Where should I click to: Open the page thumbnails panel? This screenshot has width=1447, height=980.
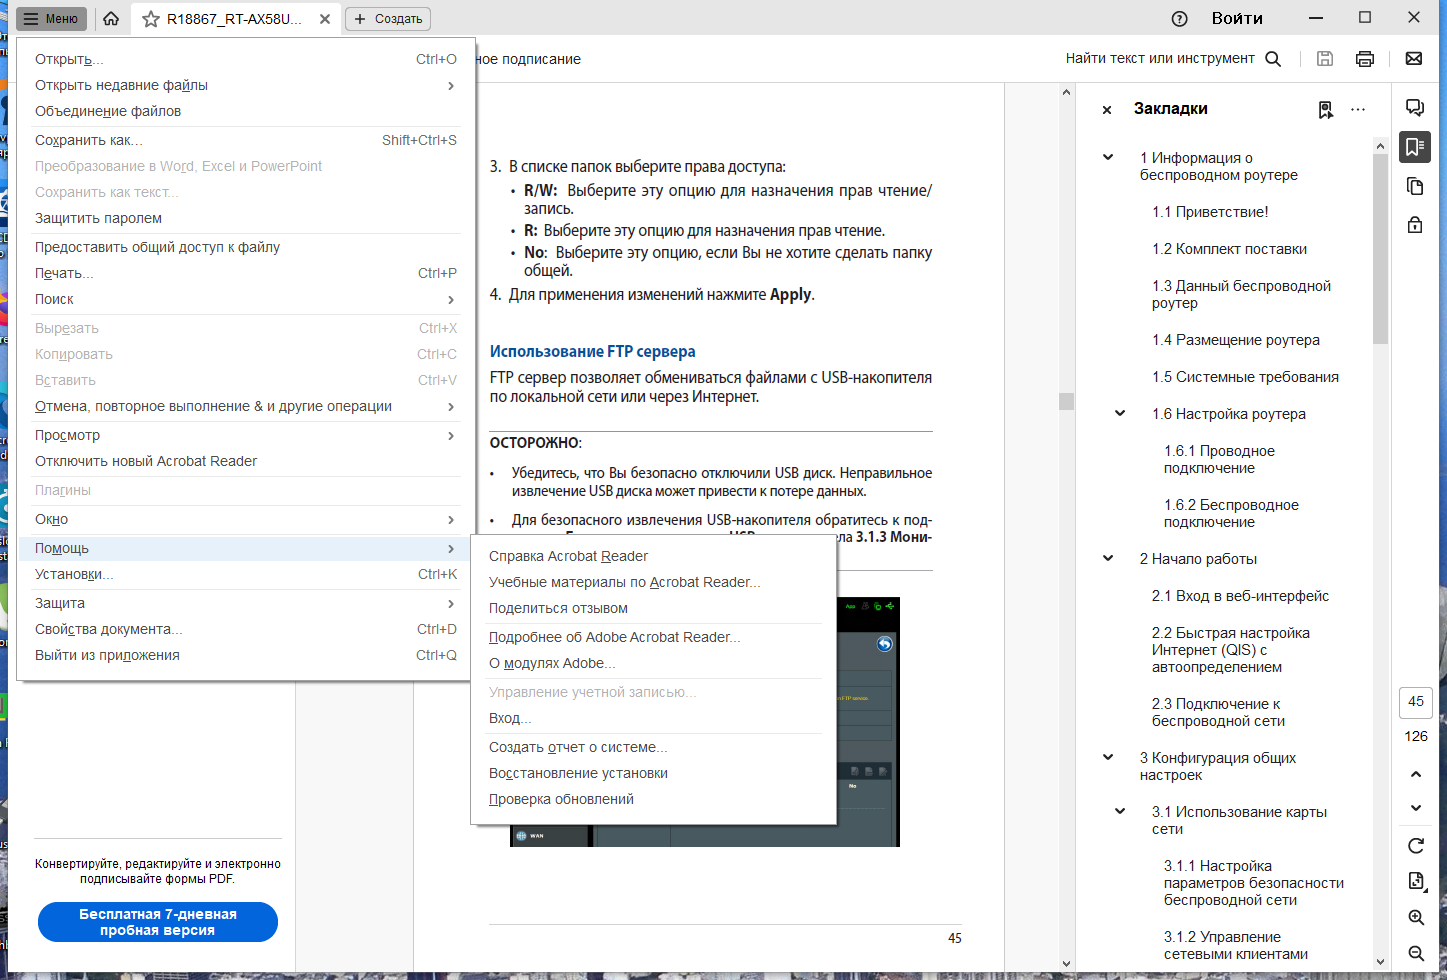point(1415,186)
